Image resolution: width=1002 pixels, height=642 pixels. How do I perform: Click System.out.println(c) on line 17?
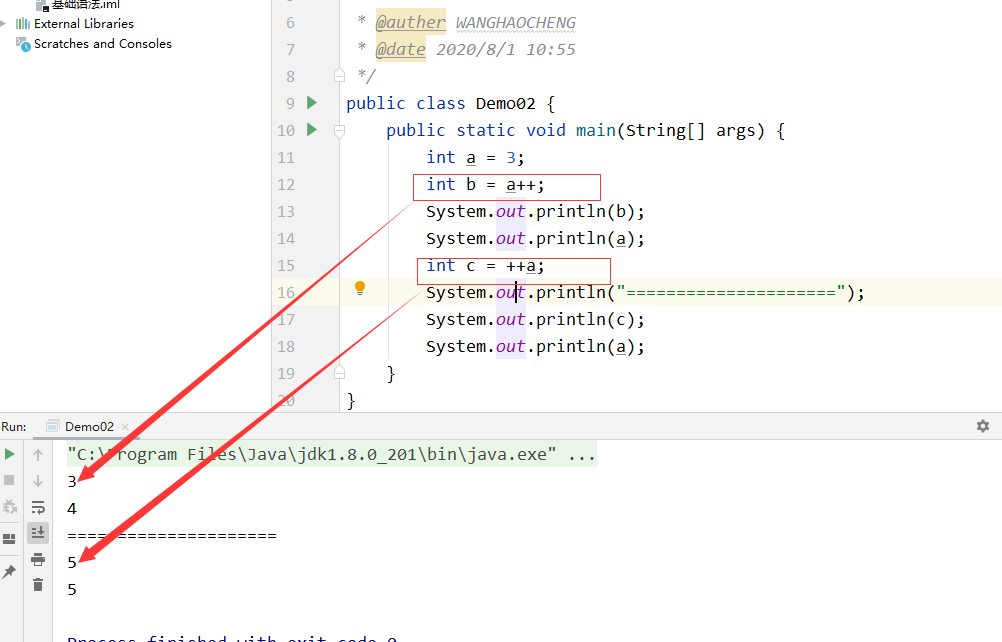click(536, 319)
